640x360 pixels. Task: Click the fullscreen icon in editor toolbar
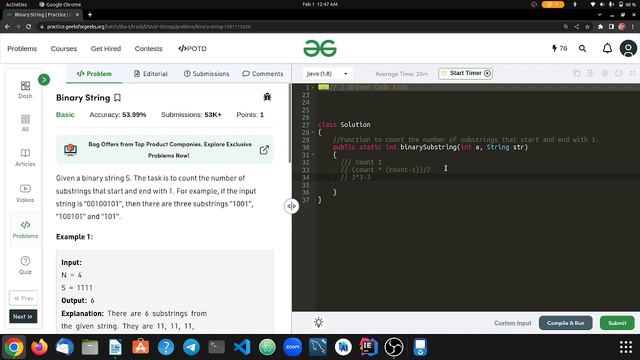point(632,73)
